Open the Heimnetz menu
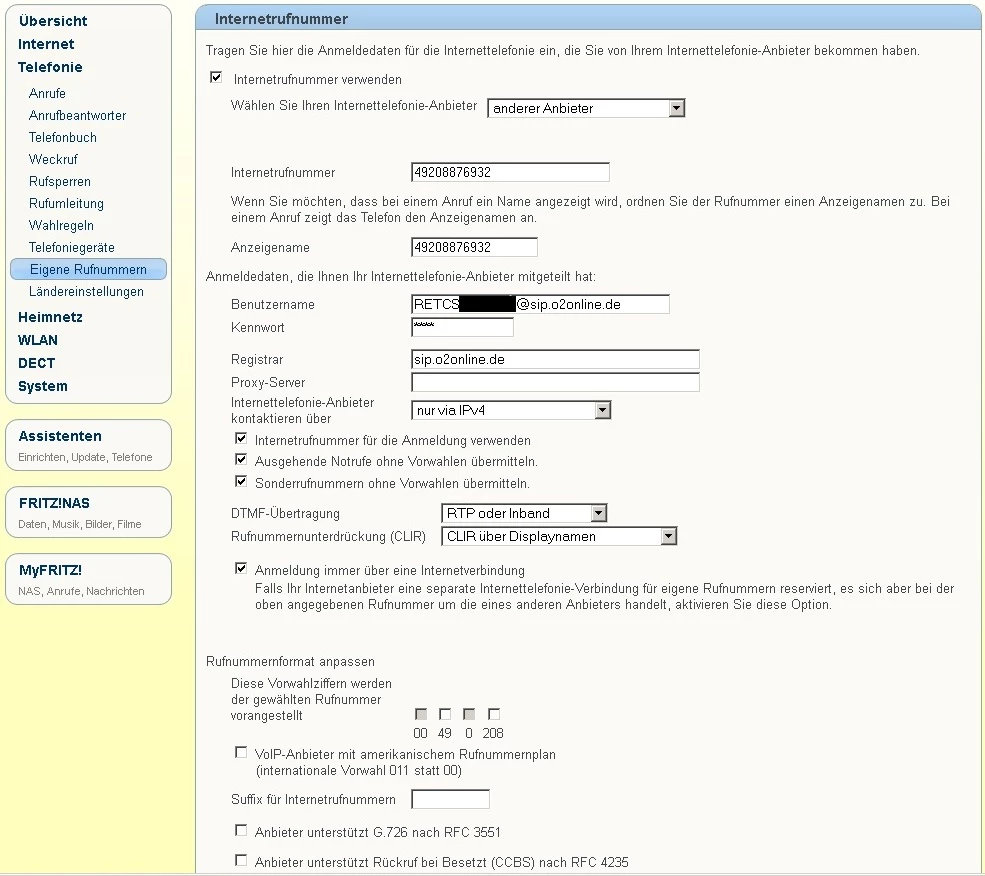This screenshot has height=876, width=985. tap(50, 317)
